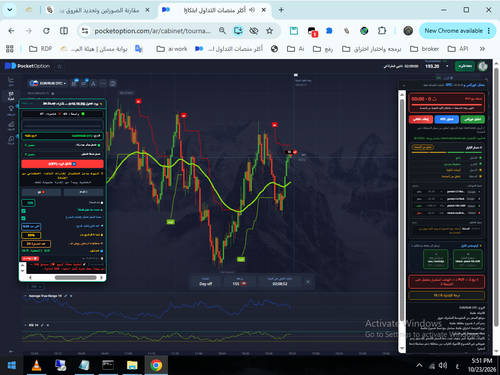Click the back arrow at chart bottom-left
500x375 pixels.
[11, 351]
